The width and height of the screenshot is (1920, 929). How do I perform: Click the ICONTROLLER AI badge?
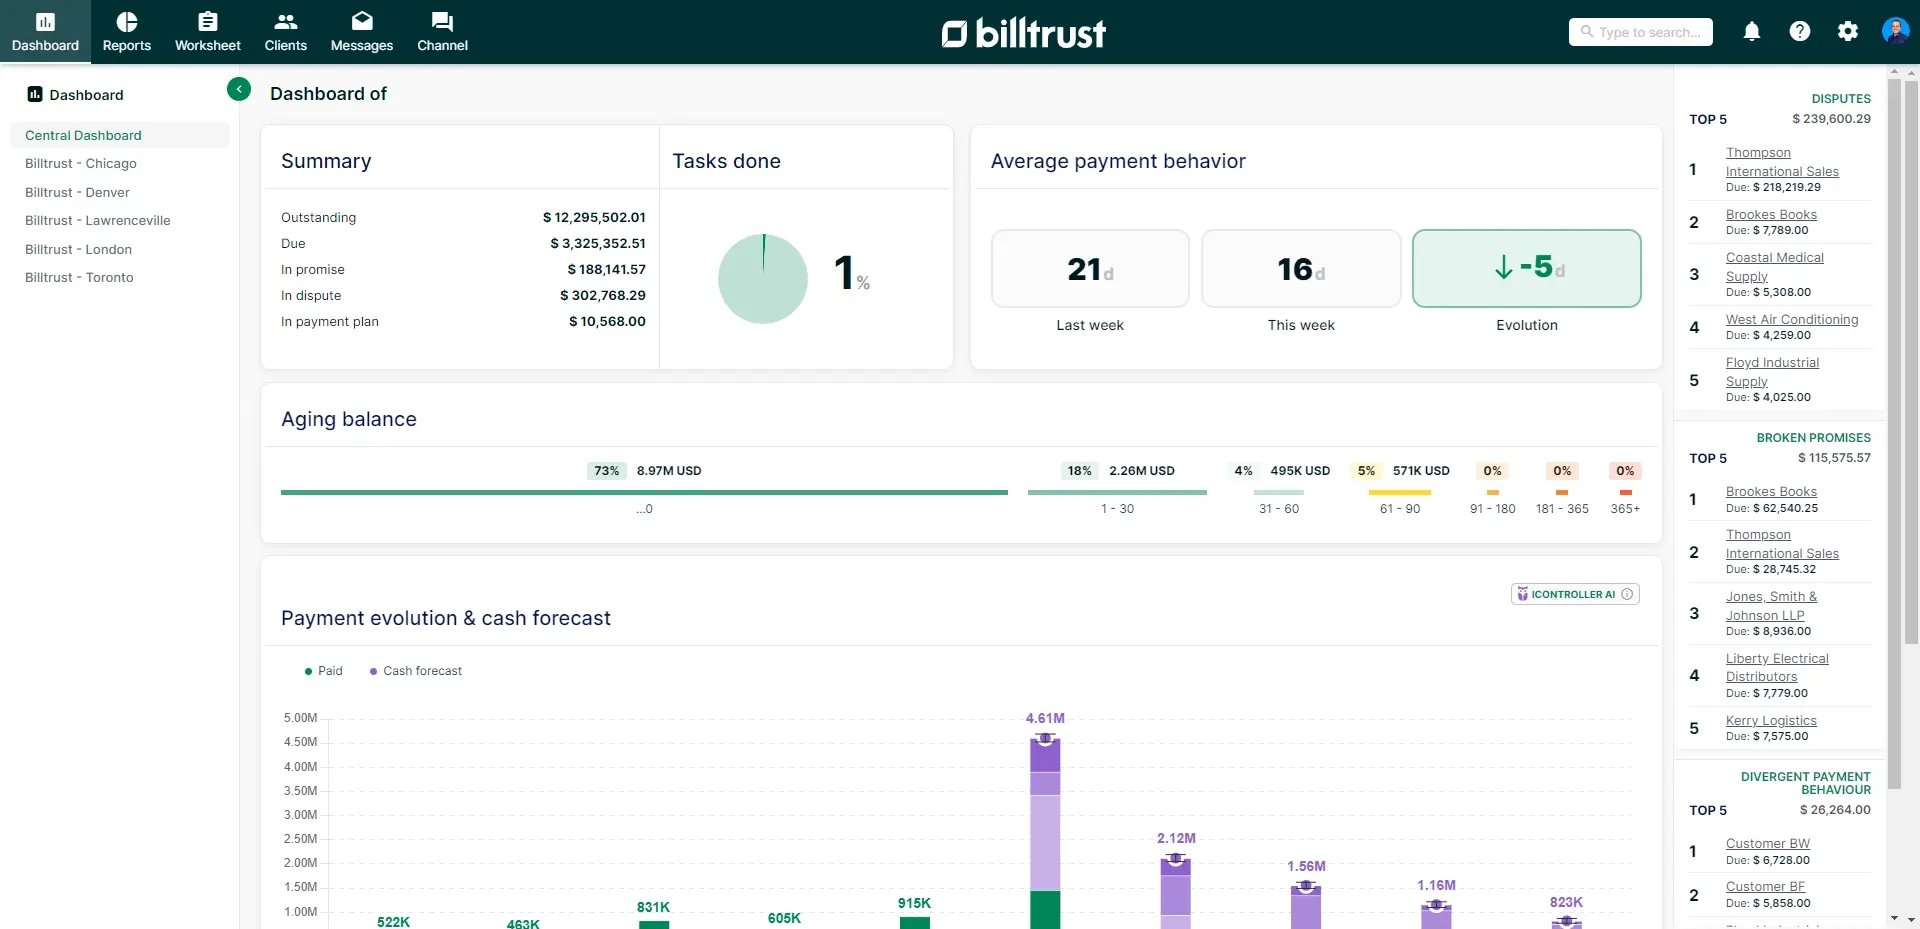(x=1575, y=594)
